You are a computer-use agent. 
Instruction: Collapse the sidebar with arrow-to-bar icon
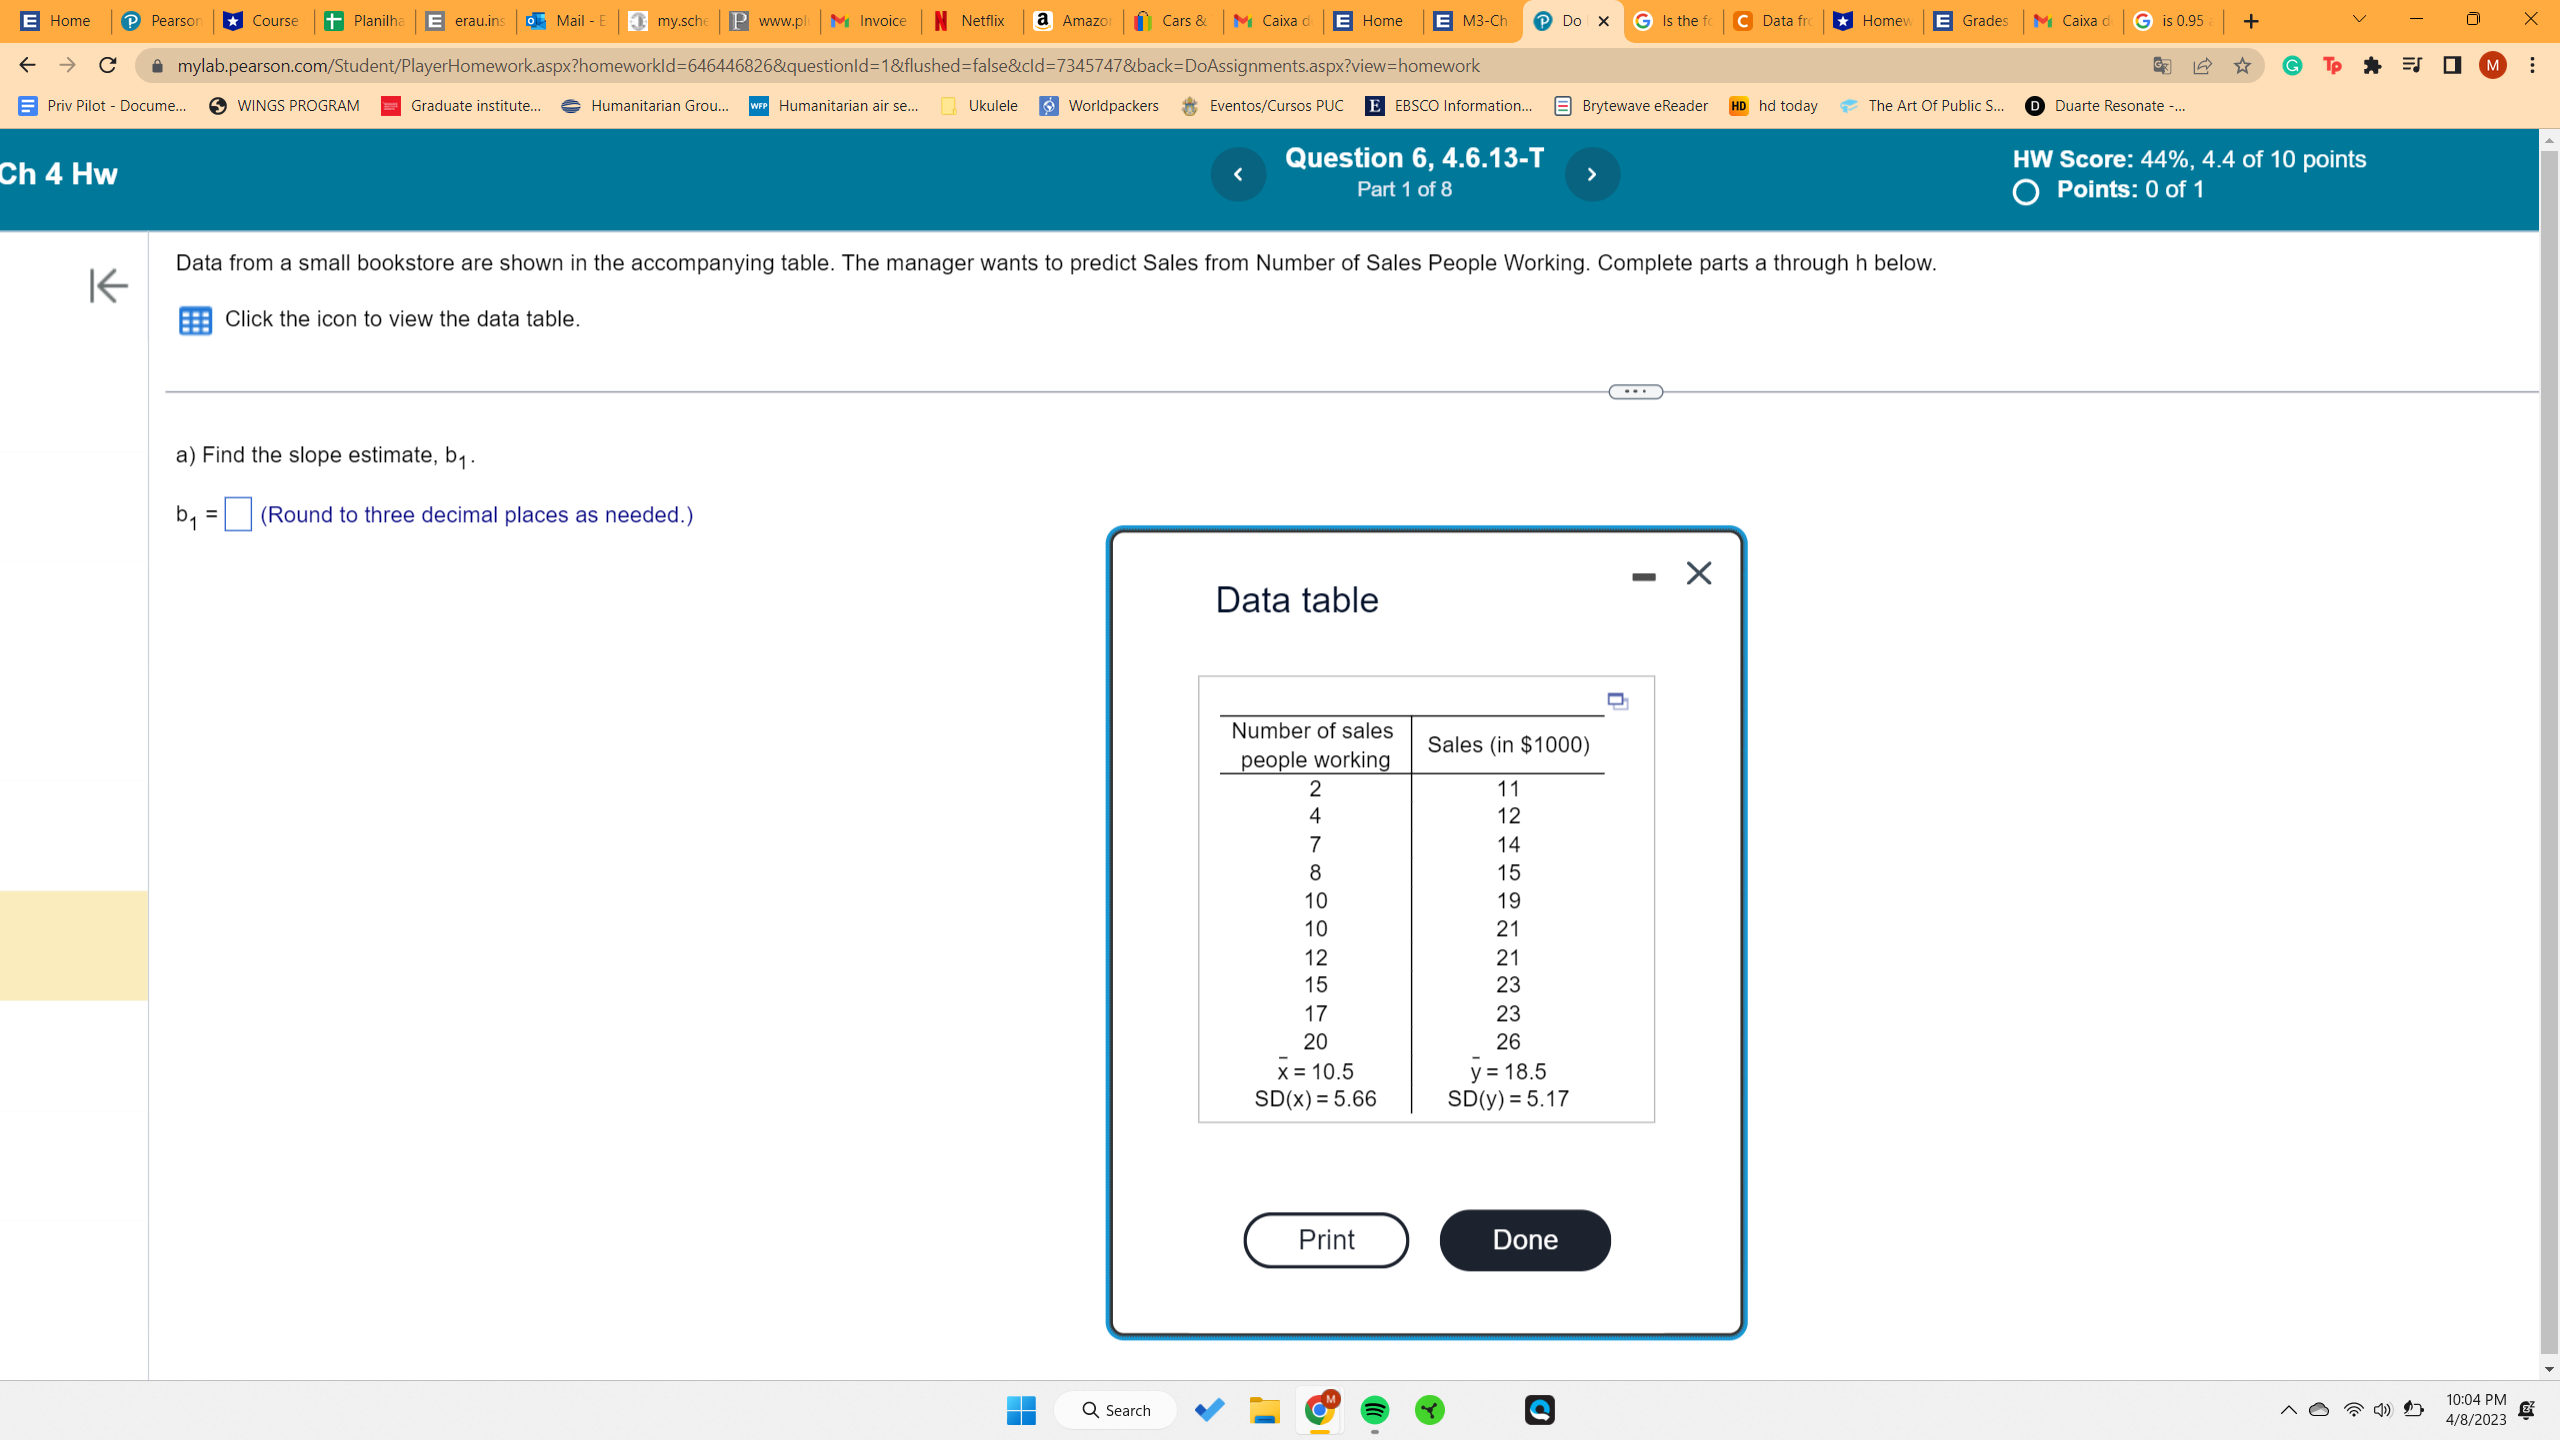pos(108,286)
